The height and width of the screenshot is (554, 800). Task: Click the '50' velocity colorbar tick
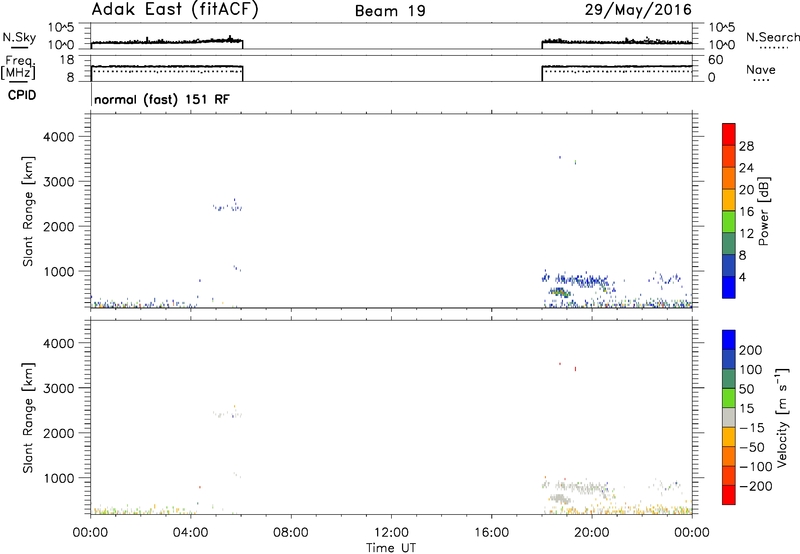tap(746, 389)
